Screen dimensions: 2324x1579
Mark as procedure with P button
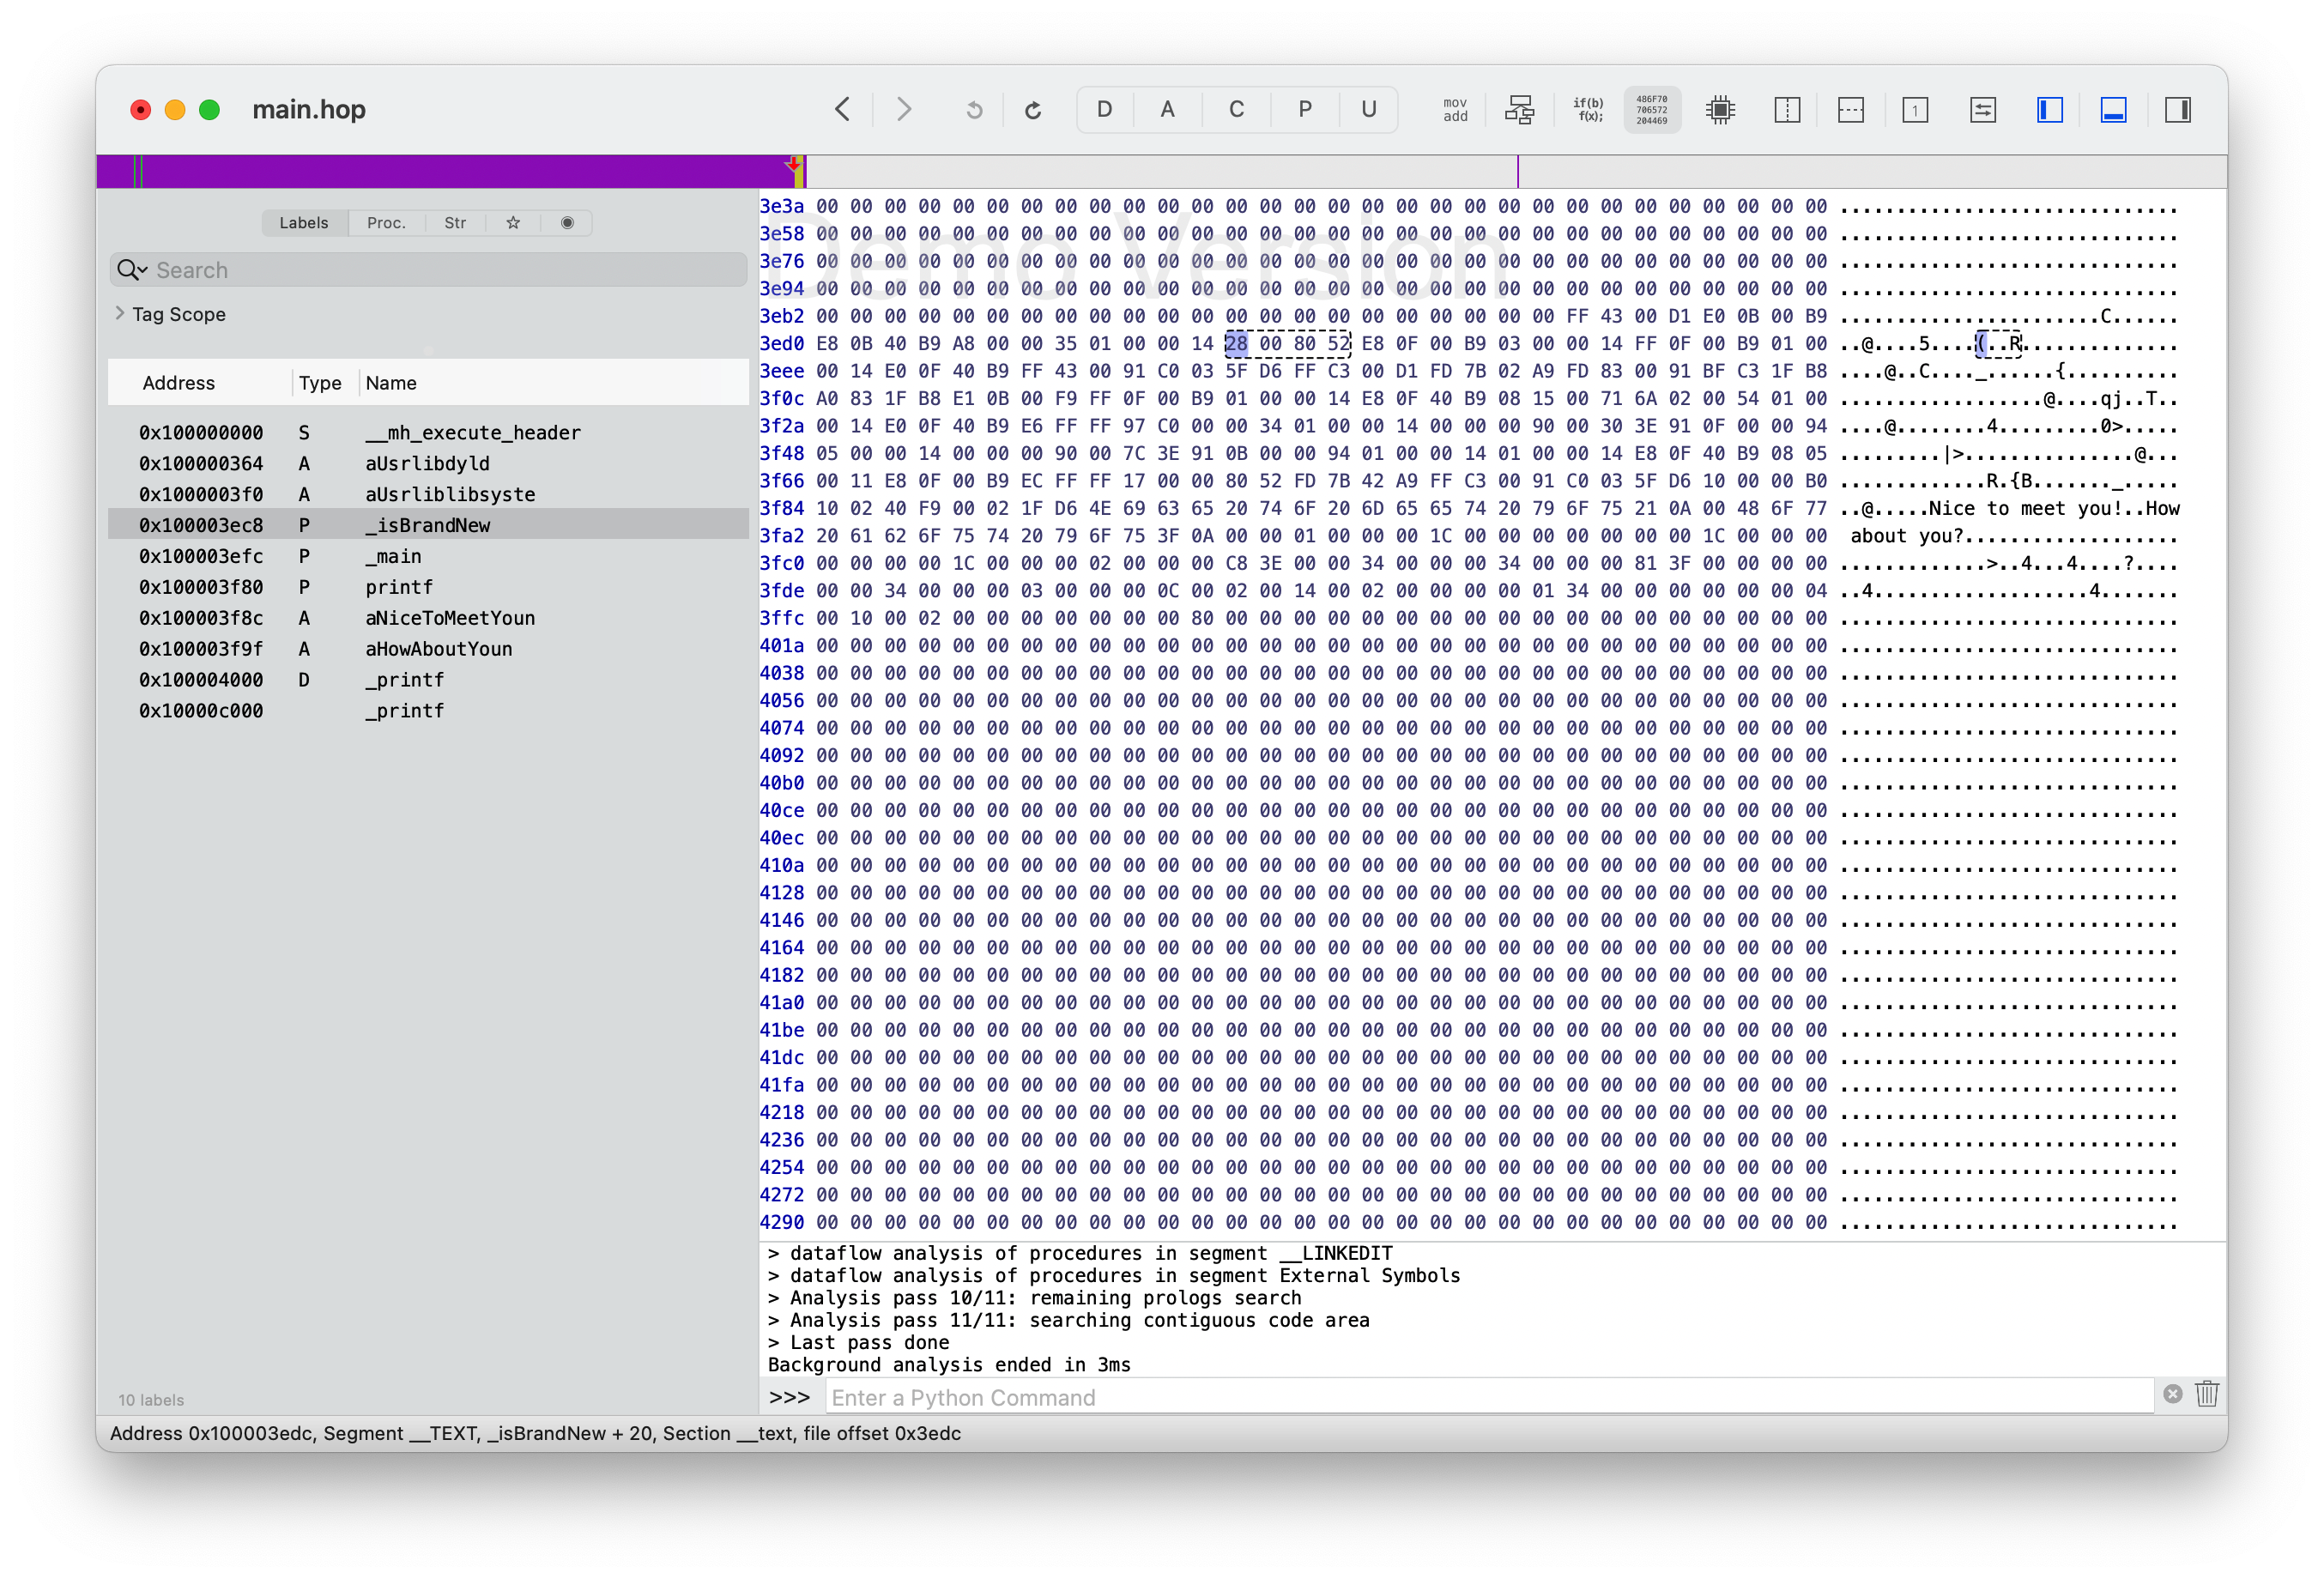coord(1304,110)
